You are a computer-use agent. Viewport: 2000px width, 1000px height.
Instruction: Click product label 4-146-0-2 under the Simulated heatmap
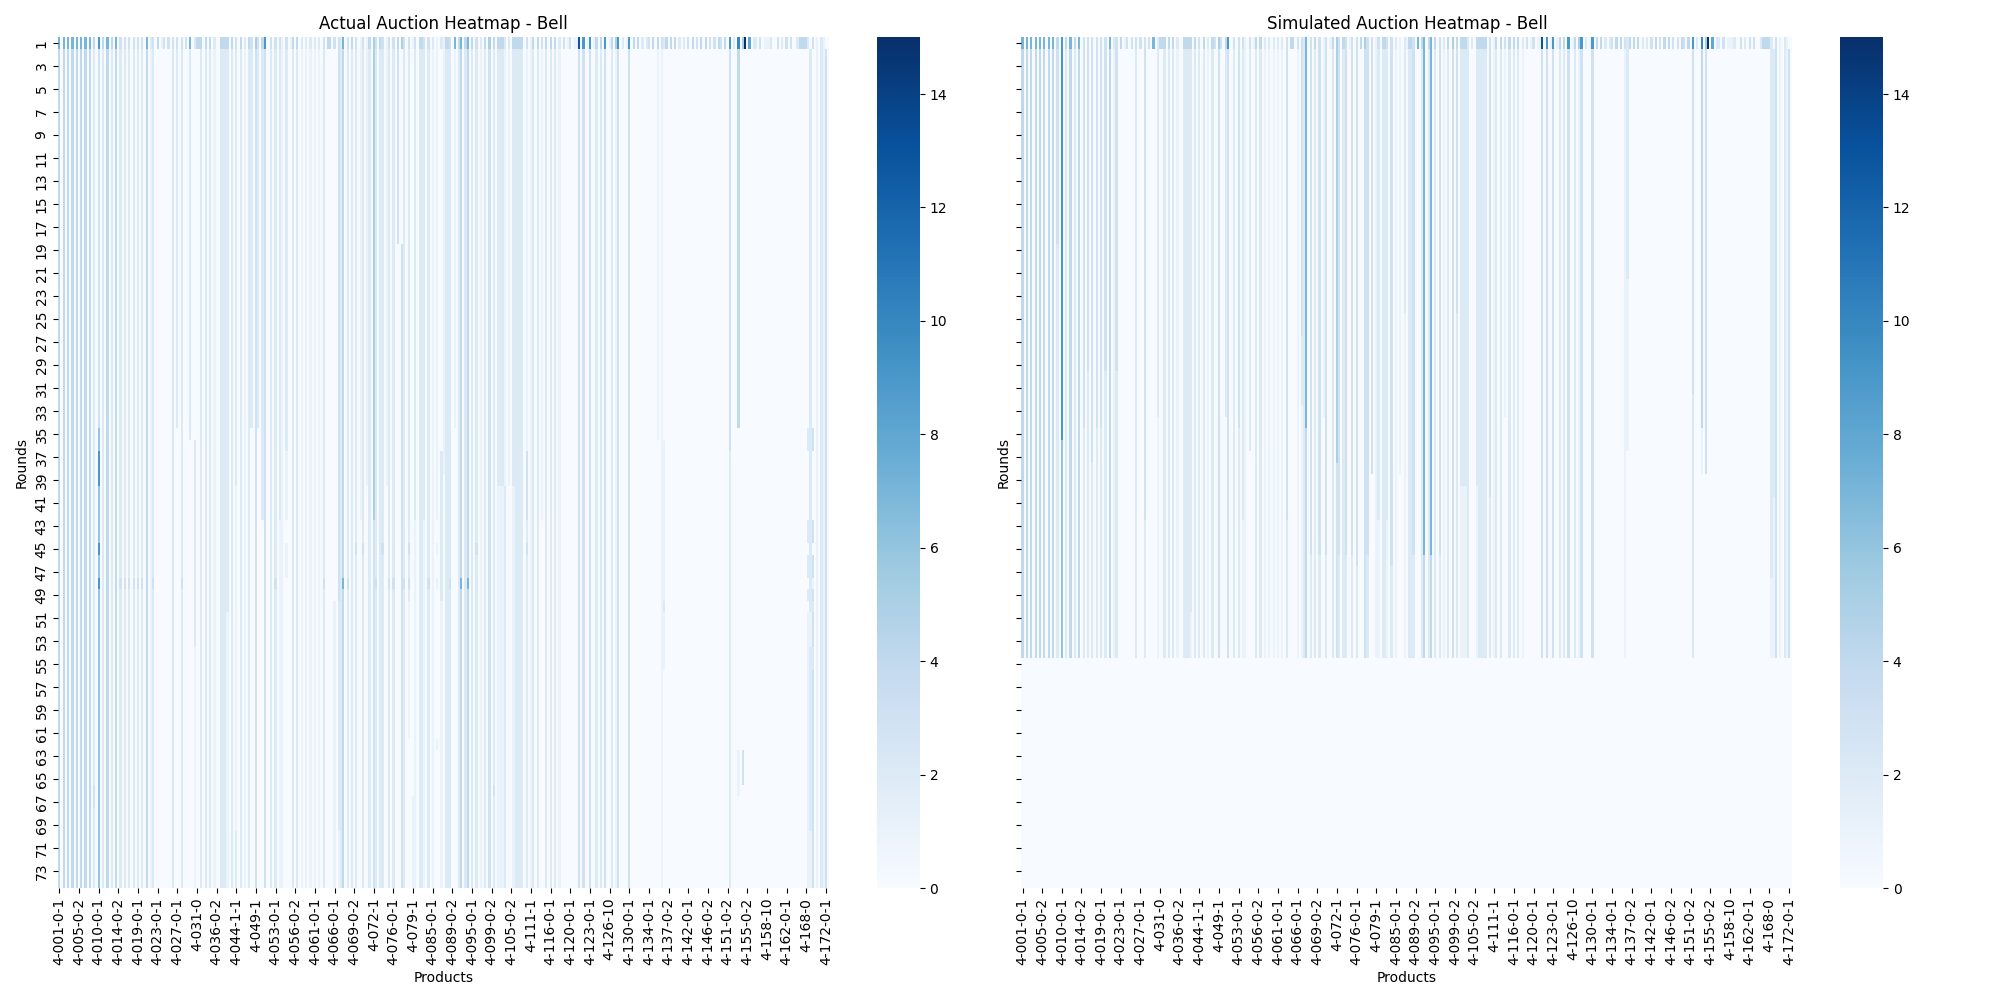pos(1670,931)
